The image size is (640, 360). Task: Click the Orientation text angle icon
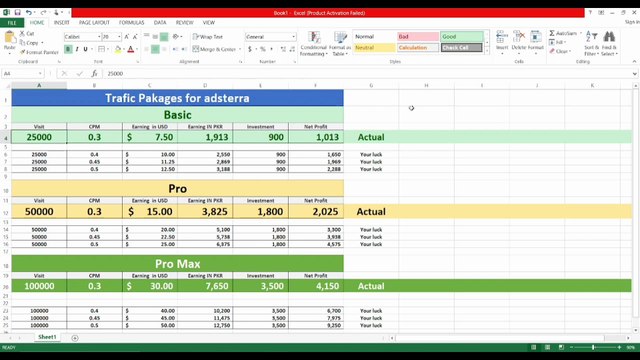[x=176, y=37]
